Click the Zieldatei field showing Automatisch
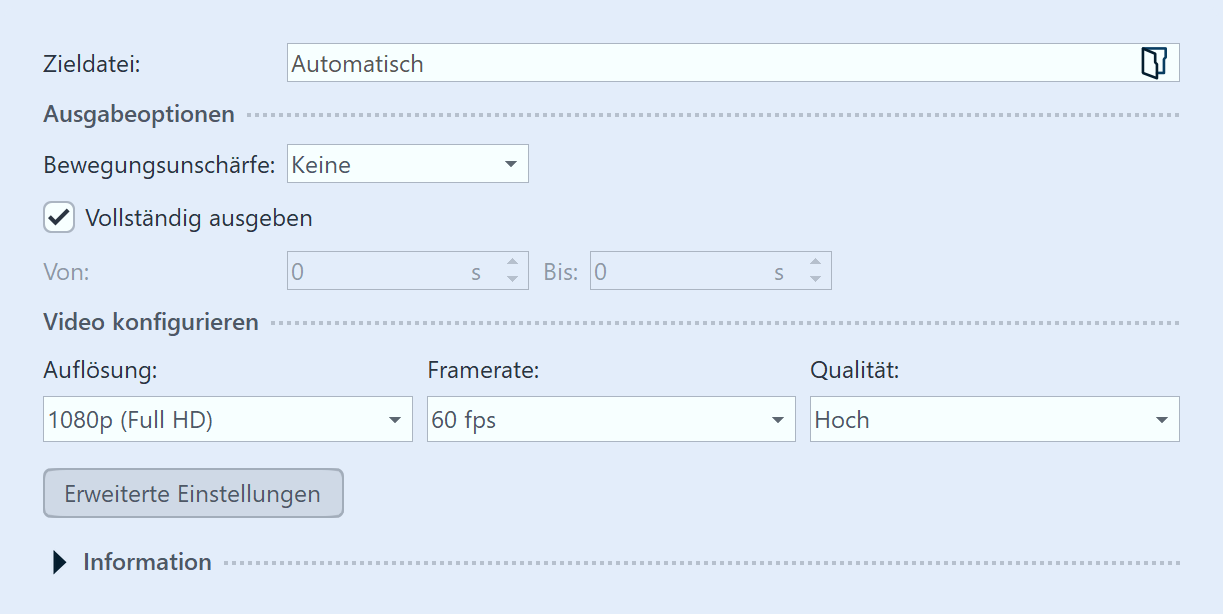Viewport: 1223px width, 614px height. click(700, 63)
